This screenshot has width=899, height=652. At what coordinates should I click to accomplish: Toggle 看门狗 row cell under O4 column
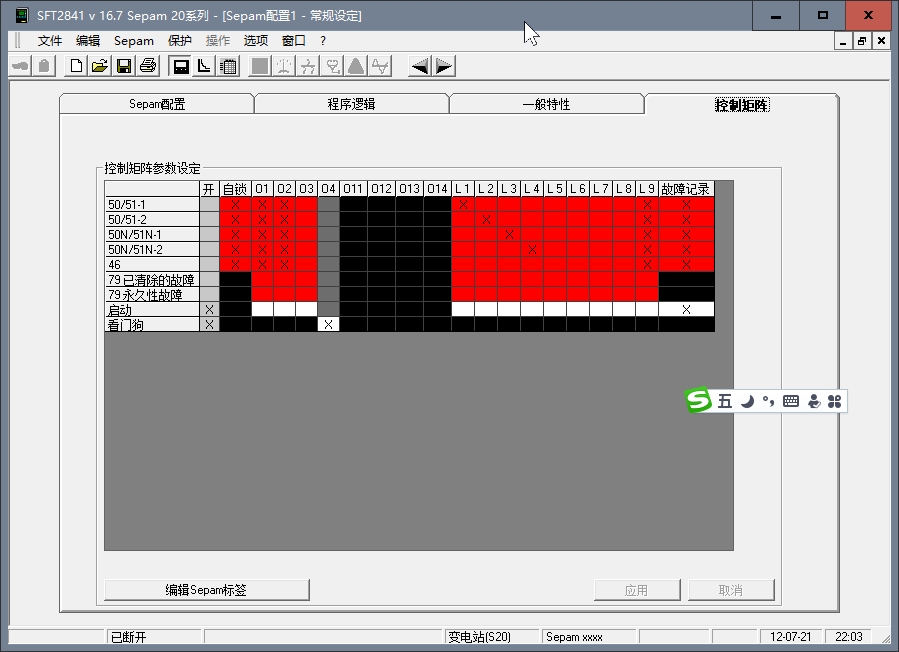tap(328, 324)
